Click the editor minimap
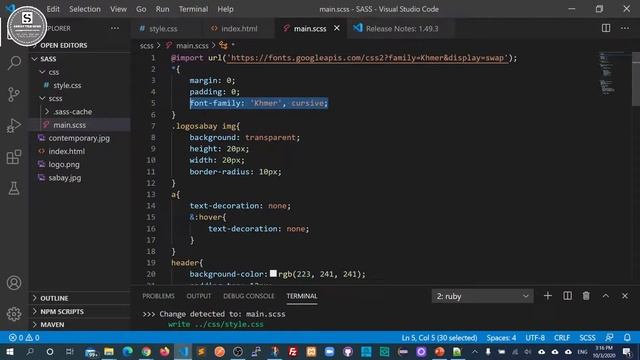This screenshot has width=640, height=360. 607,73
